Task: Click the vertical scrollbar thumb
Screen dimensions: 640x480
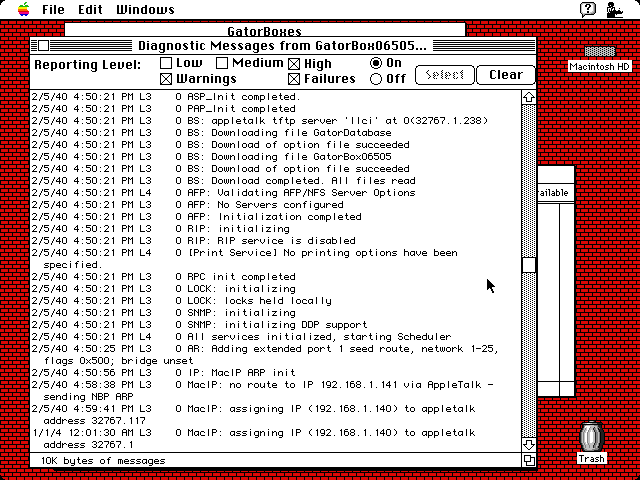Action: pos(529,265)
